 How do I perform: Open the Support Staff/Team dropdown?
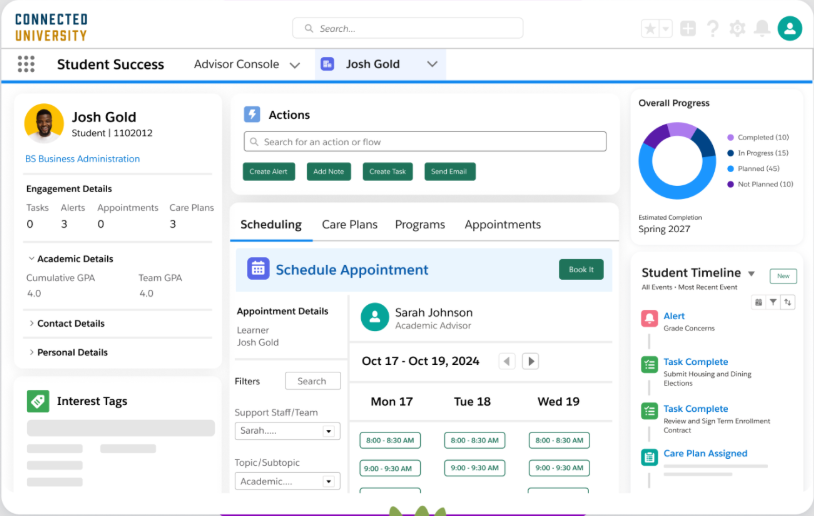pos(287,431)
